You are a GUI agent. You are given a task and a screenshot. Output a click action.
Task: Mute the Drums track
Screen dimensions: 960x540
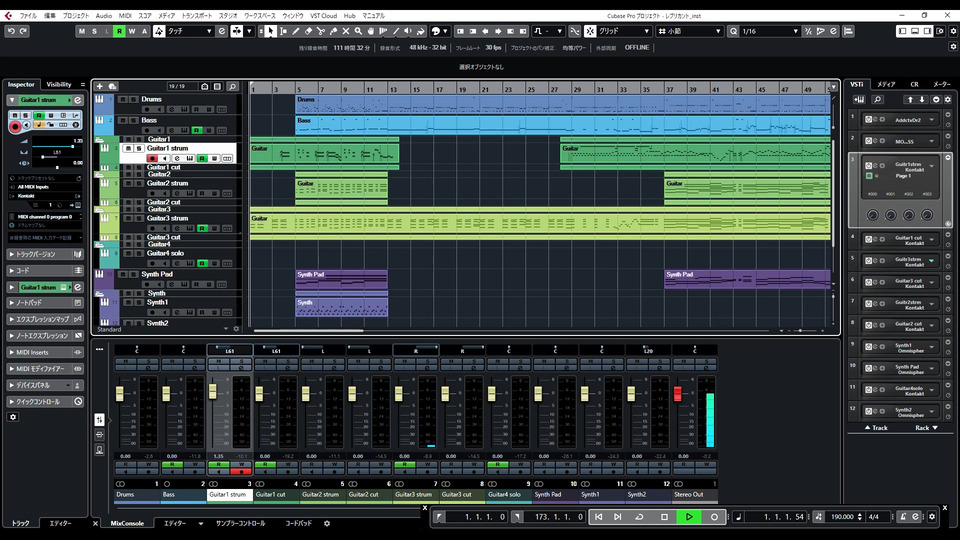[122, 100]
